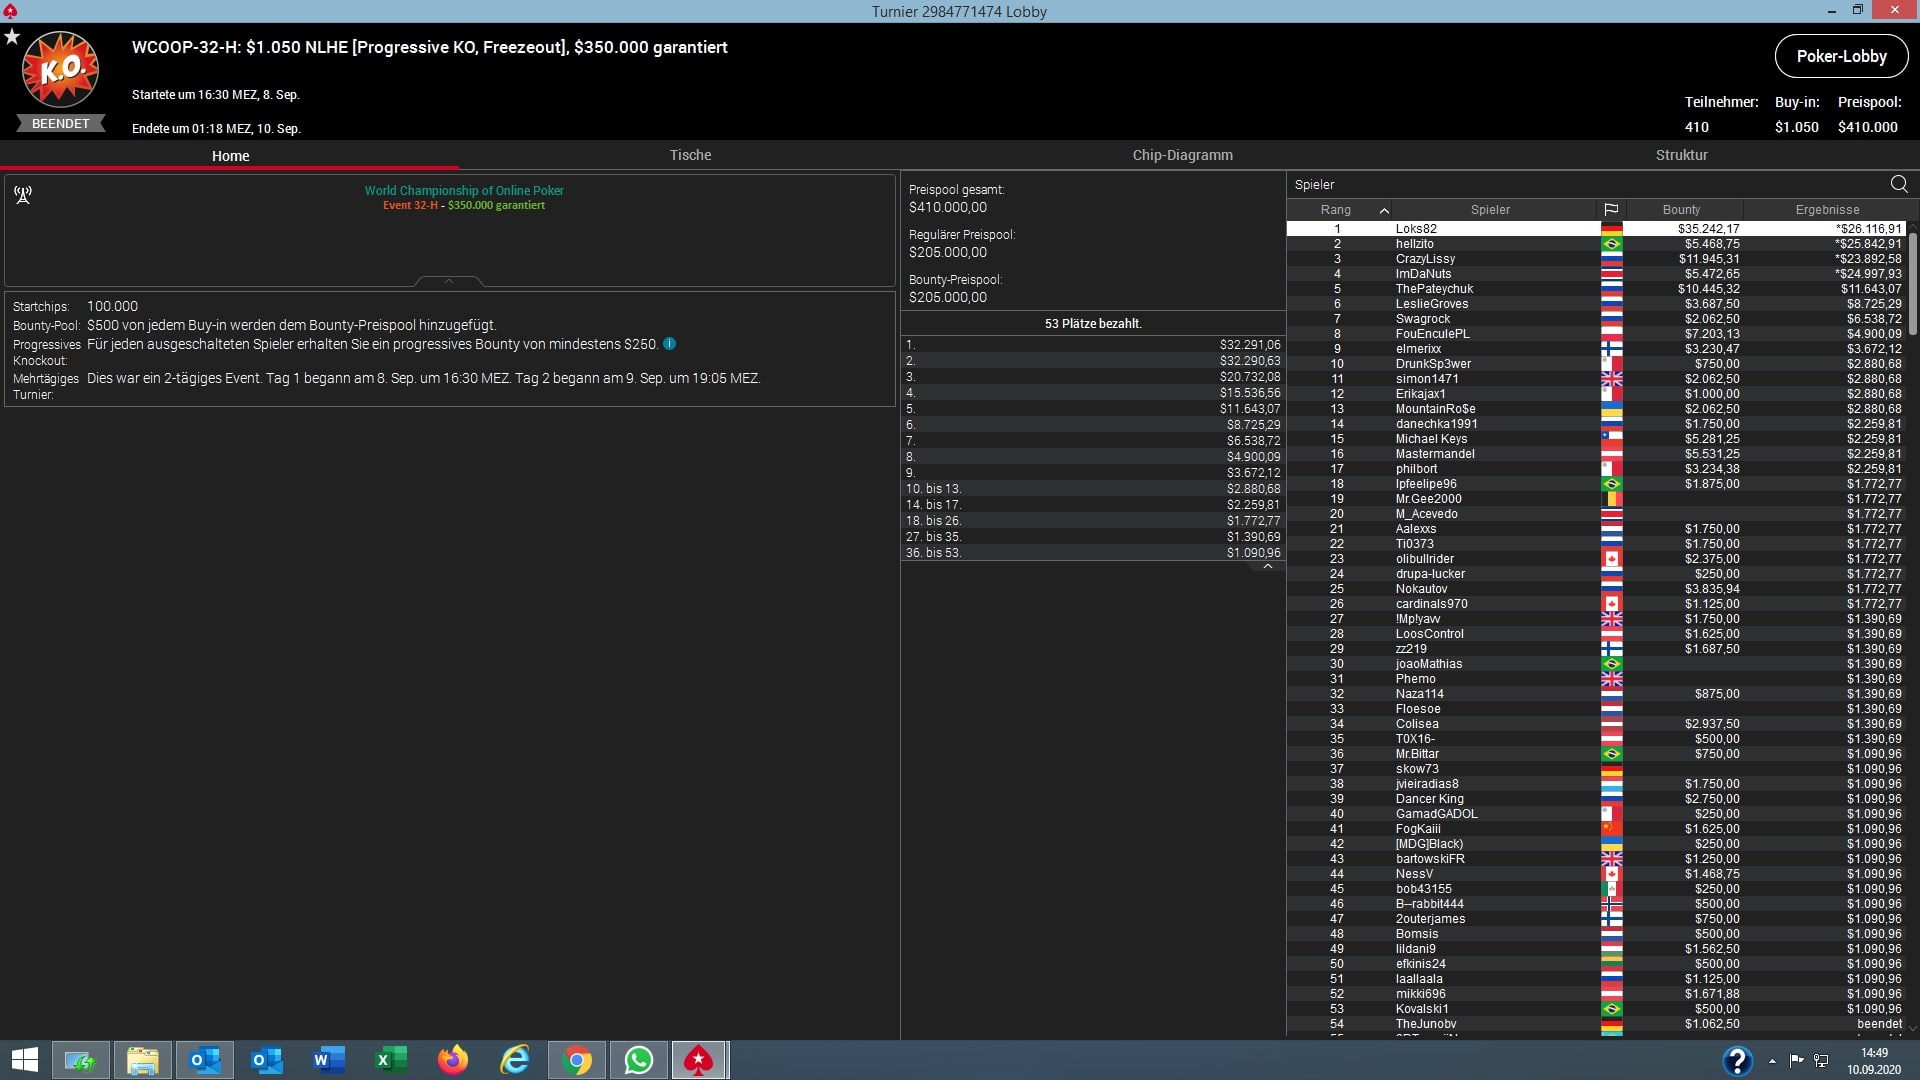Click the progressive knockout info icon
1920x1080 pixels.
click(670, 344)
